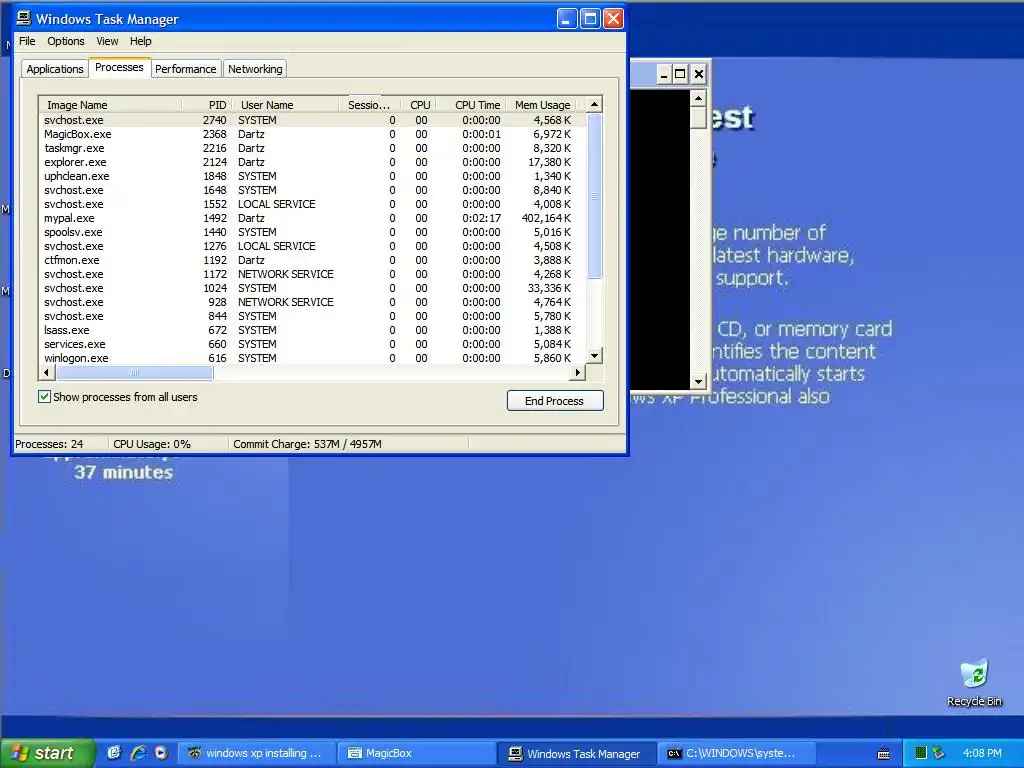1024x768 pixels.
Task: Click Windows Task Manager taskbar button
Action: (577, 753)
